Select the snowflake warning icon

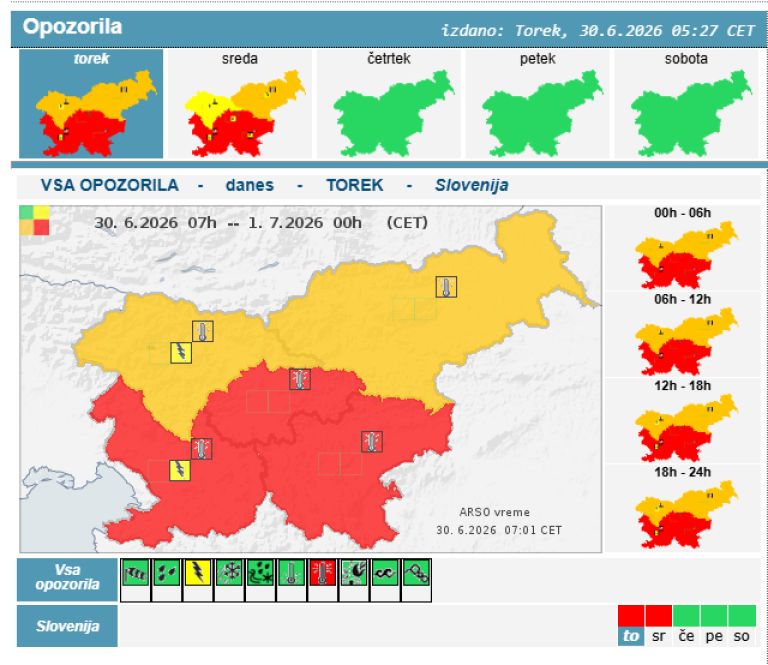(229, 572)
